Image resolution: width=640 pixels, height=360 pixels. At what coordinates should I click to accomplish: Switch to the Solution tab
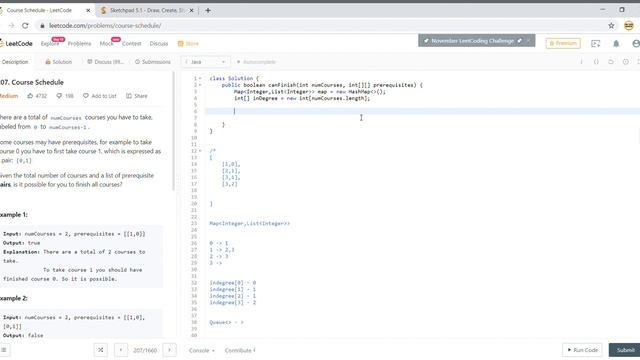[58, 62]
